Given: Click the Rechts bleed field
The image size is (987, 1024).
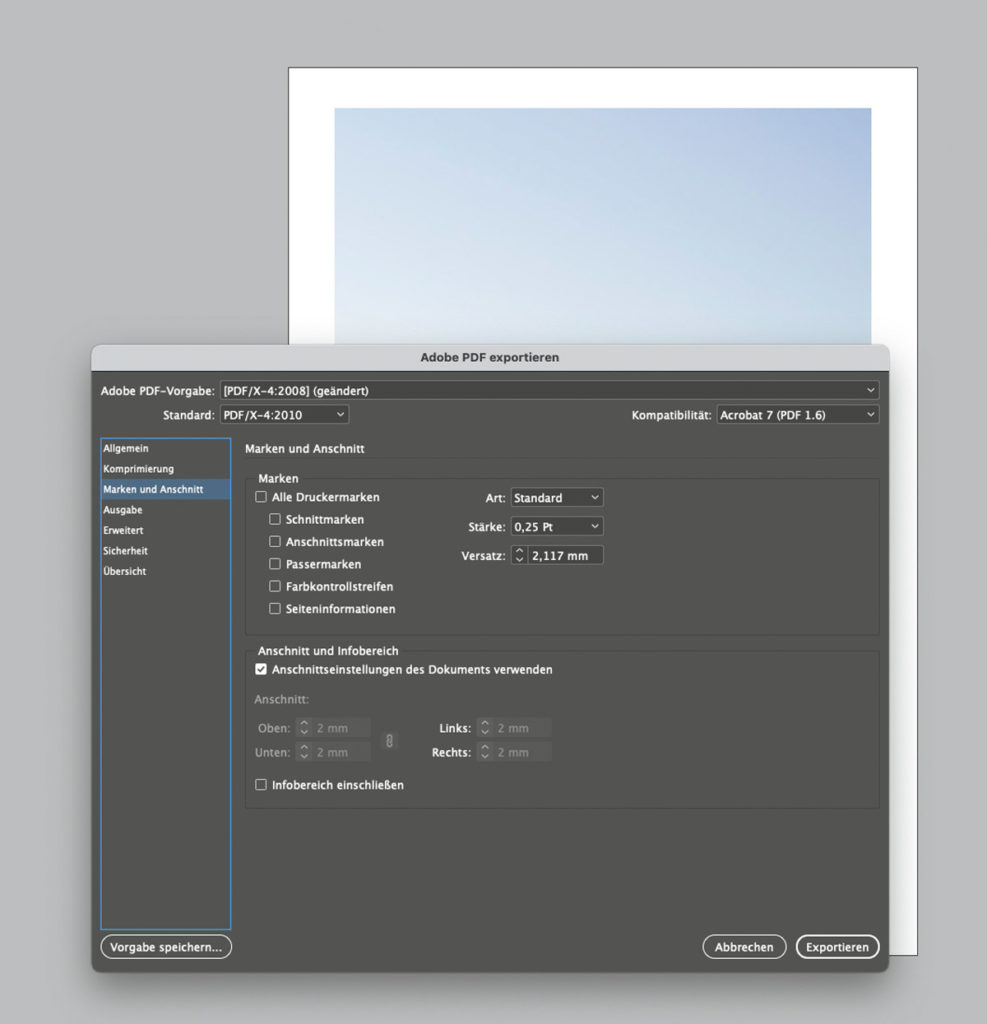Looking at the screenshot, I should [523, 752].
